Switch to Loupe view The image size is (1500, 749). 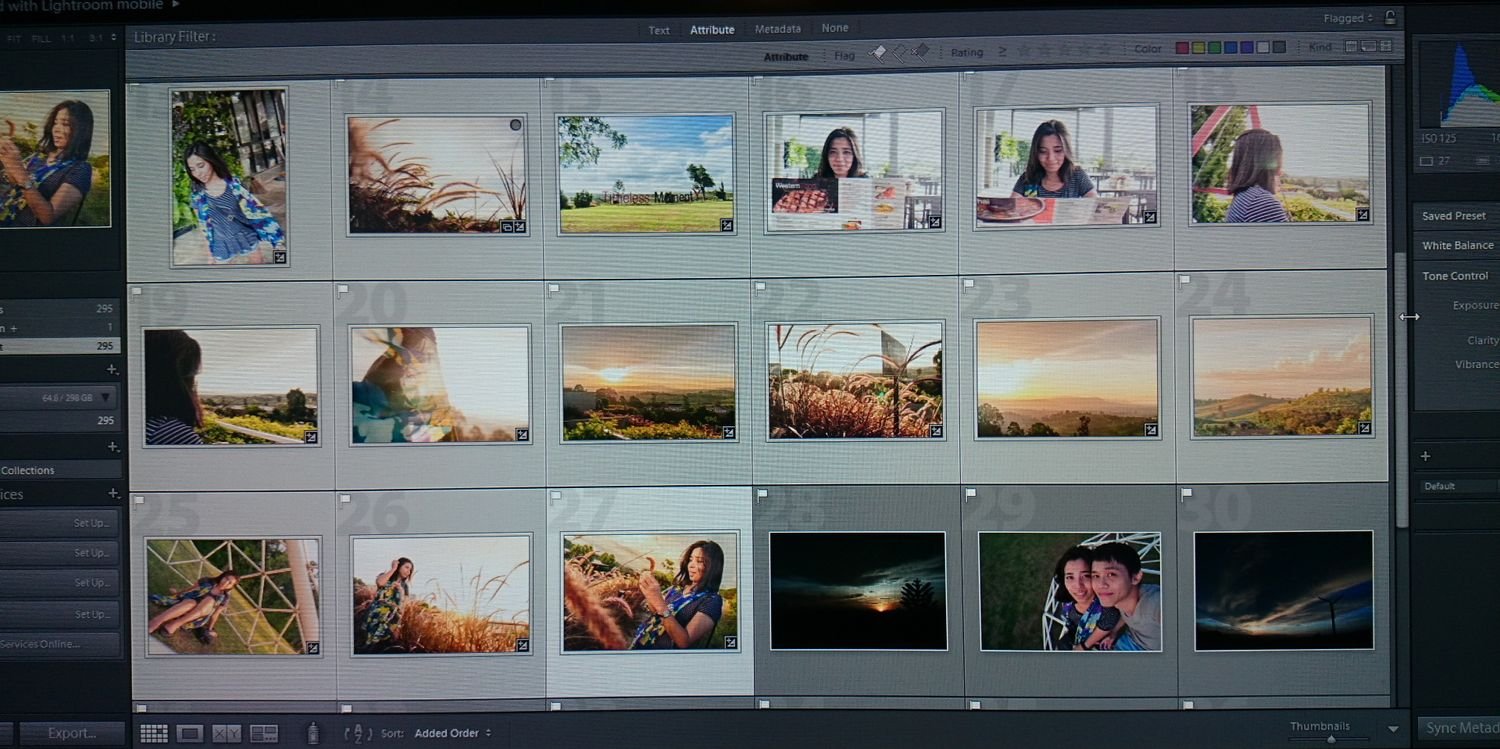click(x=190, y=734)
